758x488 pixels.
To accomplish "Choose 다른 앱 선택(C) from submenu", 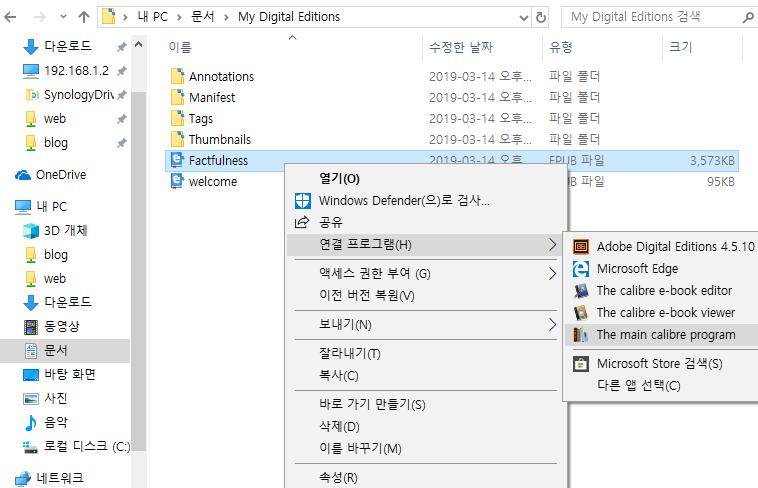I will point(638,386).
